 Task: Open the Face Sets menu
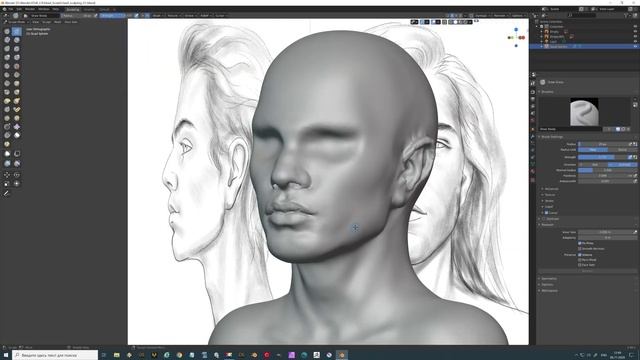pos(71,22)
